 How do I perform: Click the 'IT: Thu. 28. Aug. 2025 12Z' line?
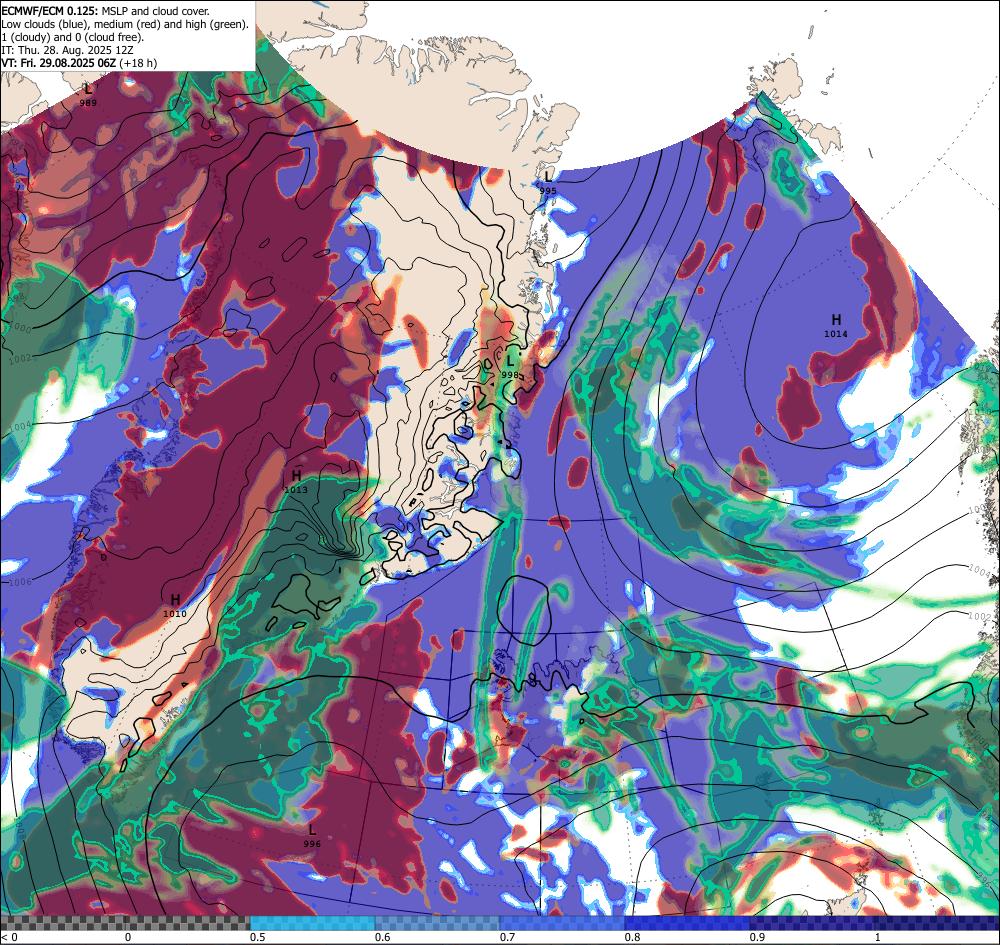point(68,50)
